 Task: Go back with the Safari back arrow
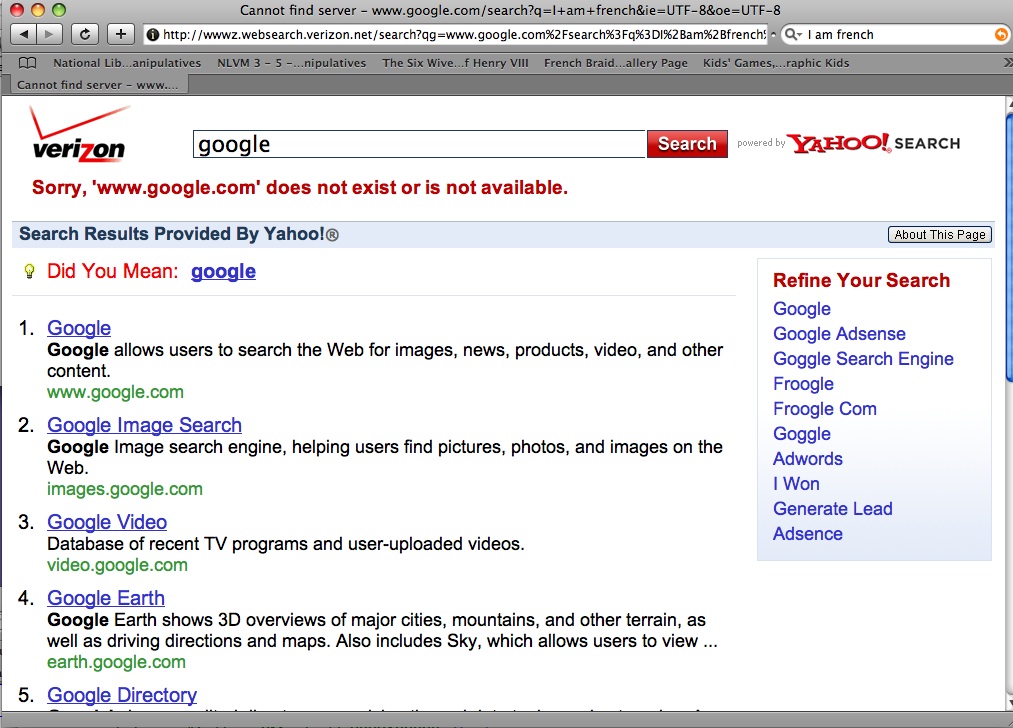coord(24,34)
